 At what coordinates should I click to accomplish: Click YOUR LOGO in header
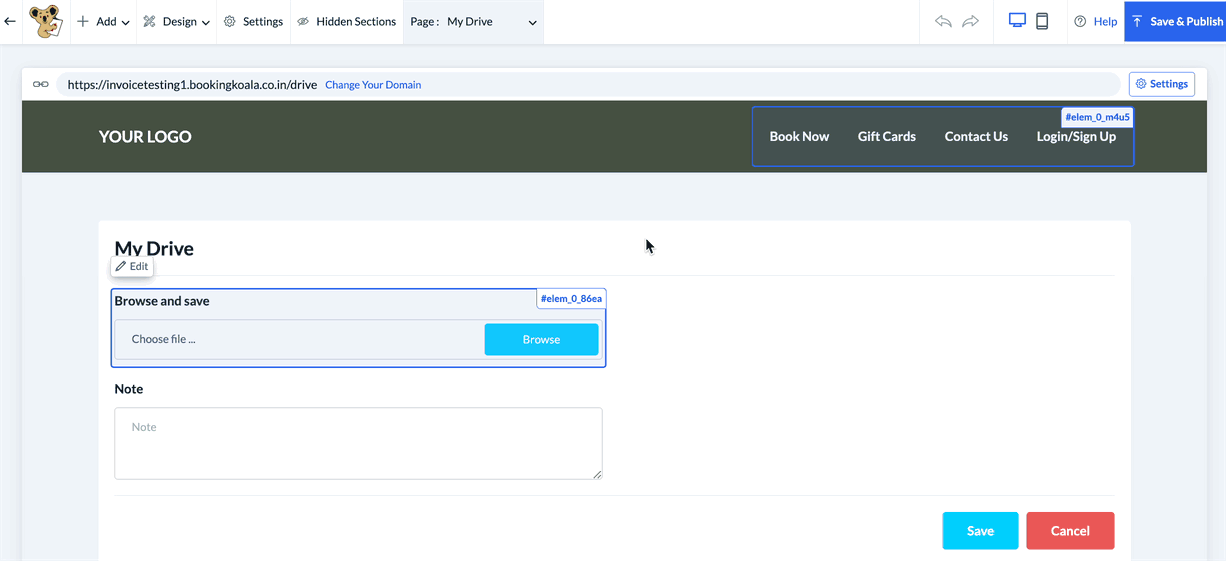pyautogui.click(x=145, y=137)
